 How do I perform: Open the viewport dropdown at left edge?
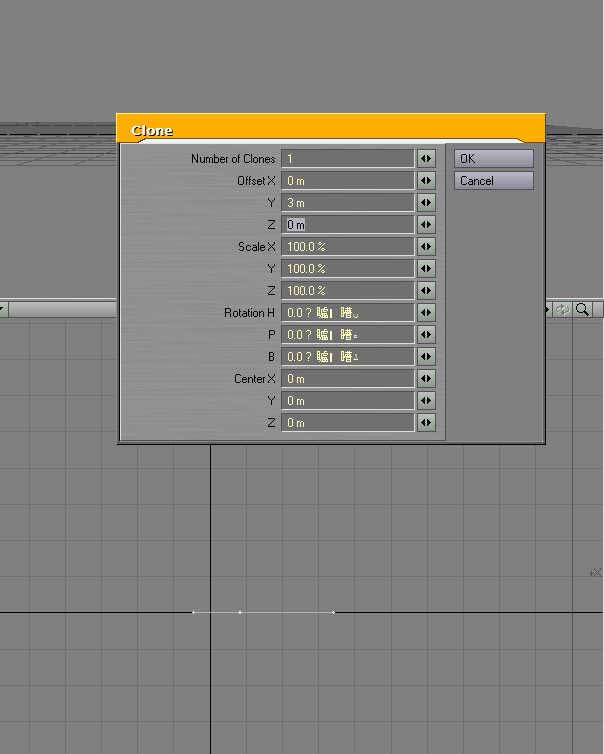tap(3, 310)
